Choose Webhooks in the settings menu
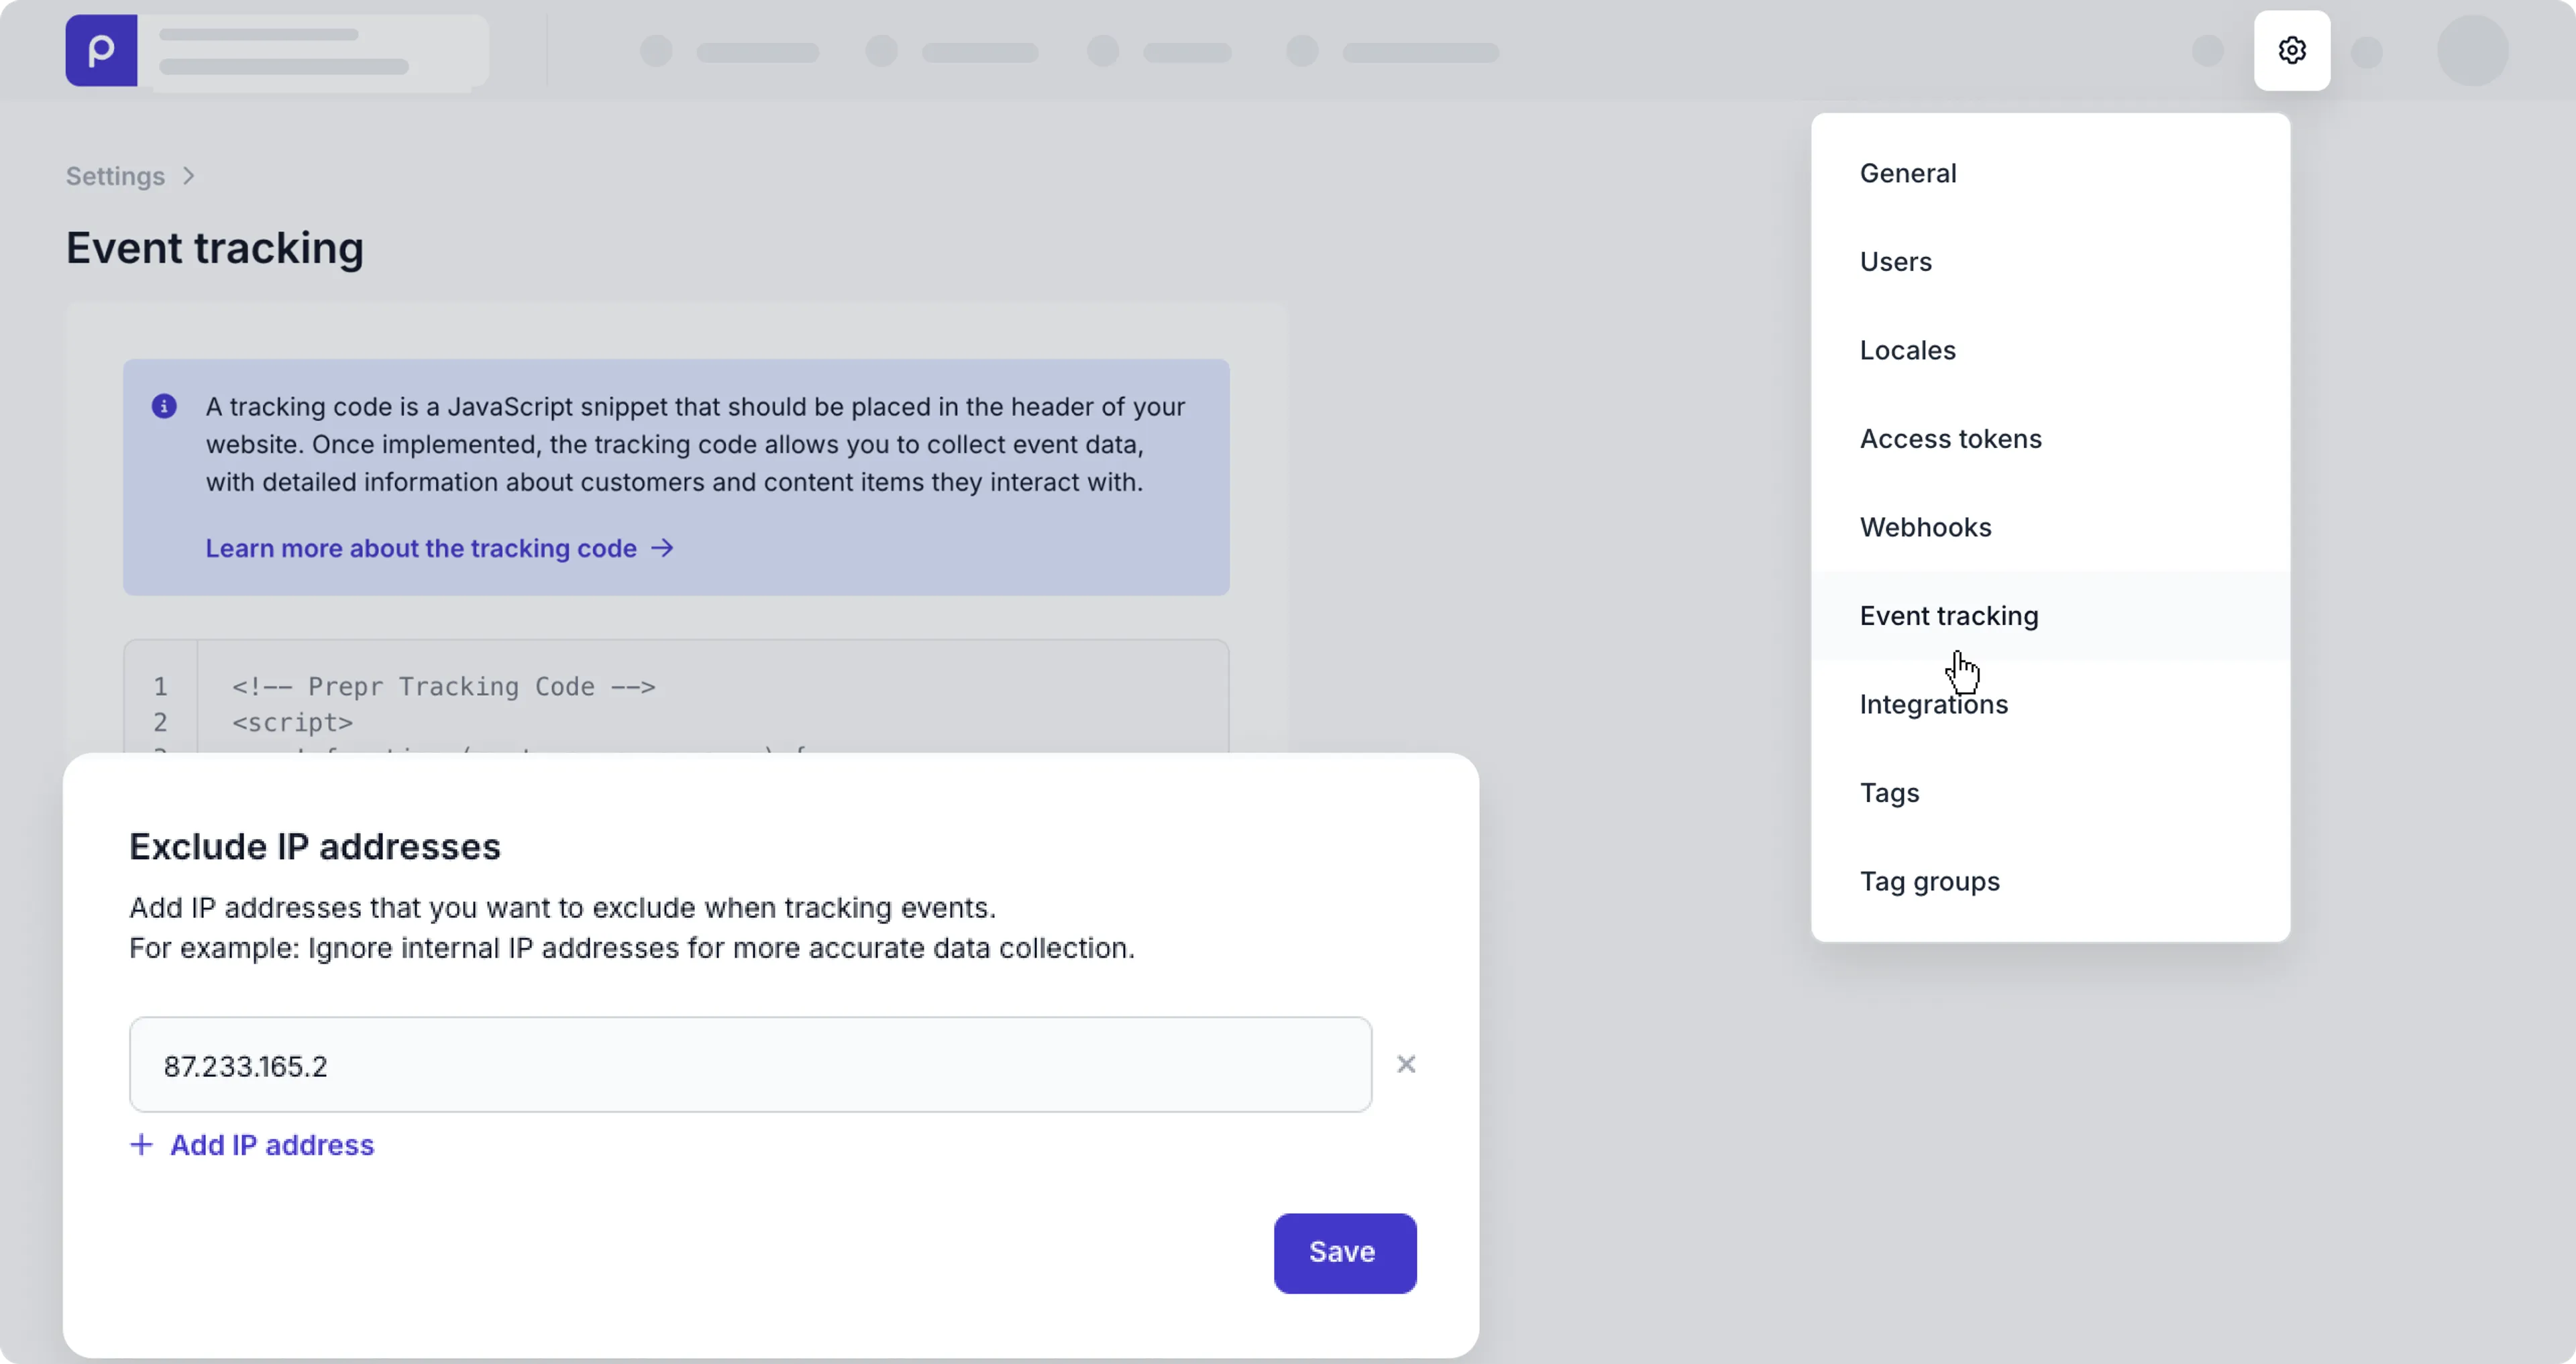The image size is (2576, 1364). [1925, 527]
